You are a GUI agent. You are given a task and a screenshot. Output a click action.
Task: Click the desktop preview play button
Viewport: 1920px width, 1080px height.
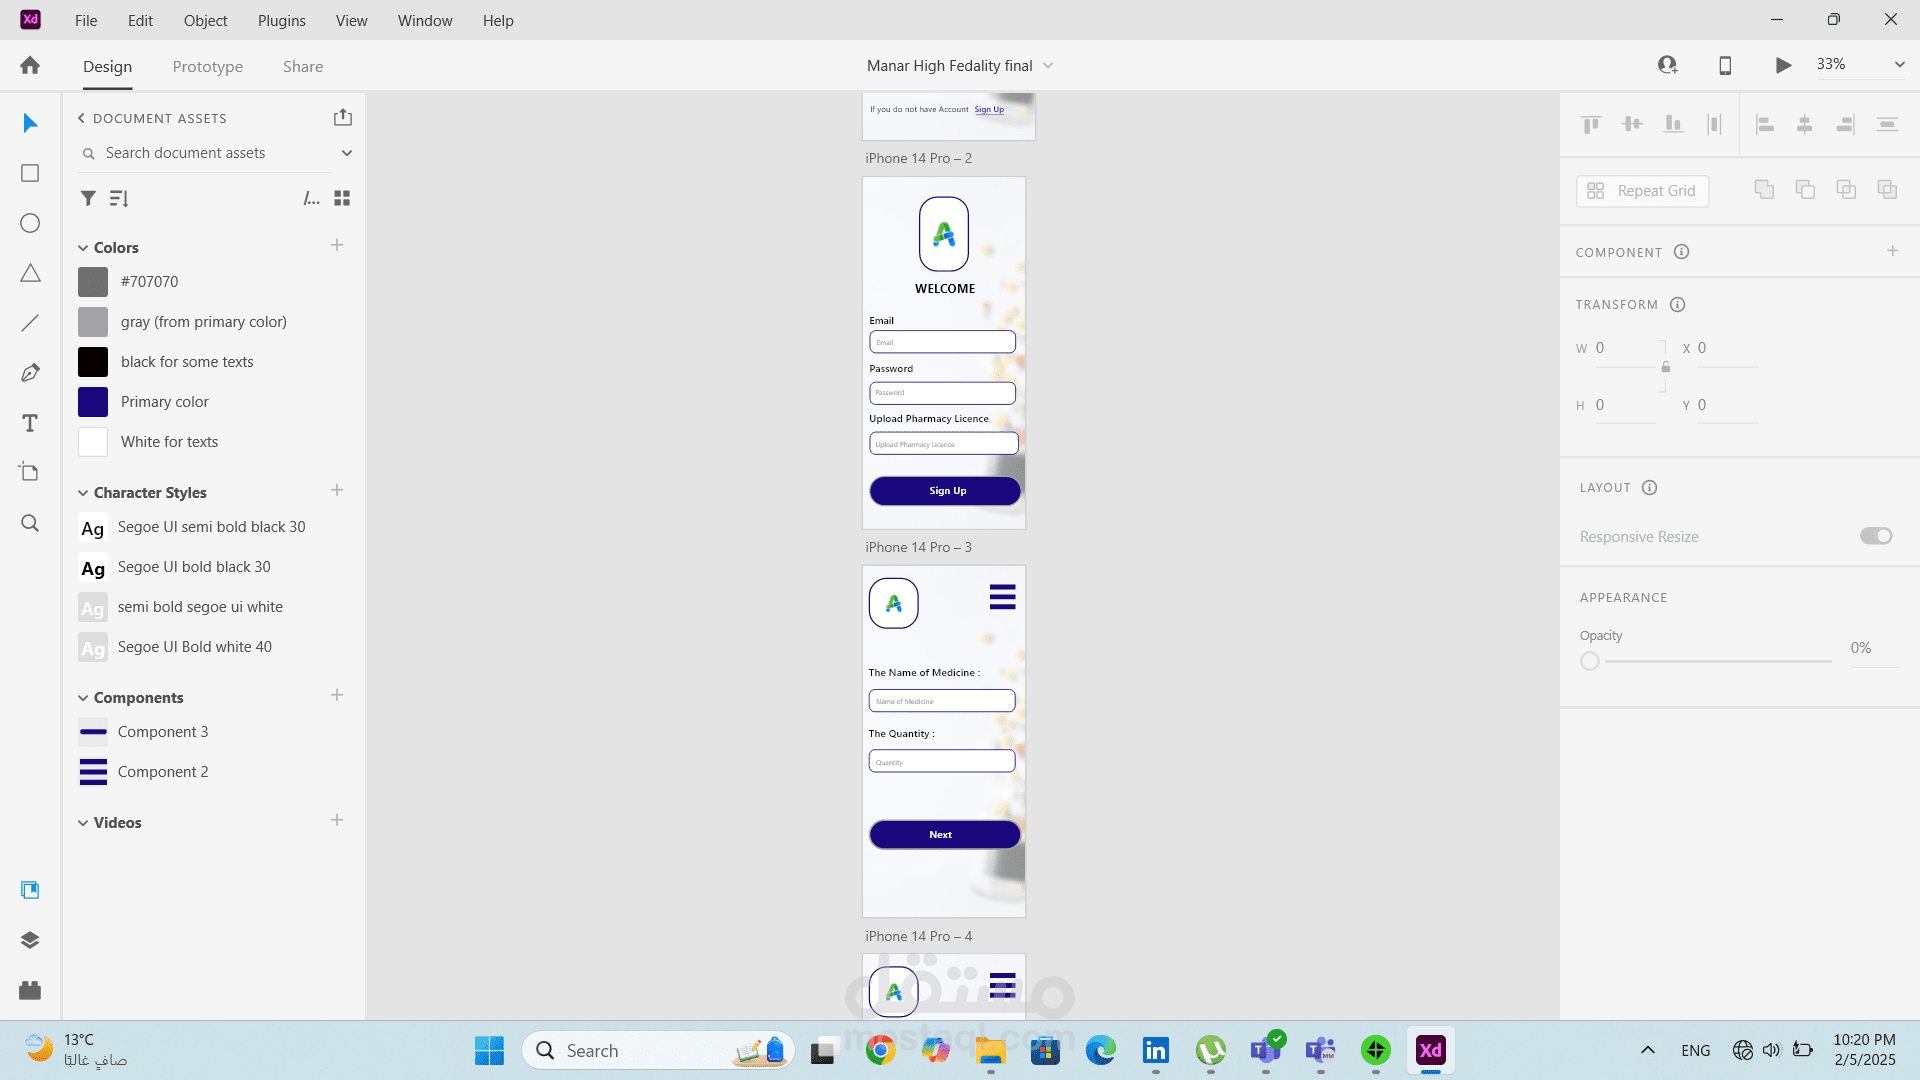pyautogui.click(x=1783, y=65)
